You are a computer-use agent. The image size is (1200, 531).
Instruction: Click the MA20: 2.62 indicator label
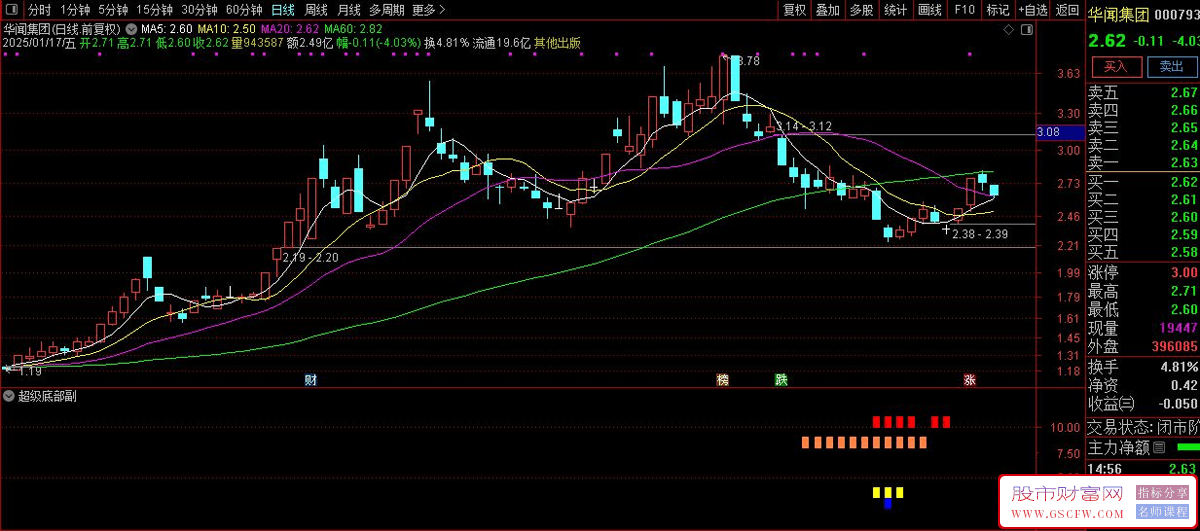[x=289, y=30]
